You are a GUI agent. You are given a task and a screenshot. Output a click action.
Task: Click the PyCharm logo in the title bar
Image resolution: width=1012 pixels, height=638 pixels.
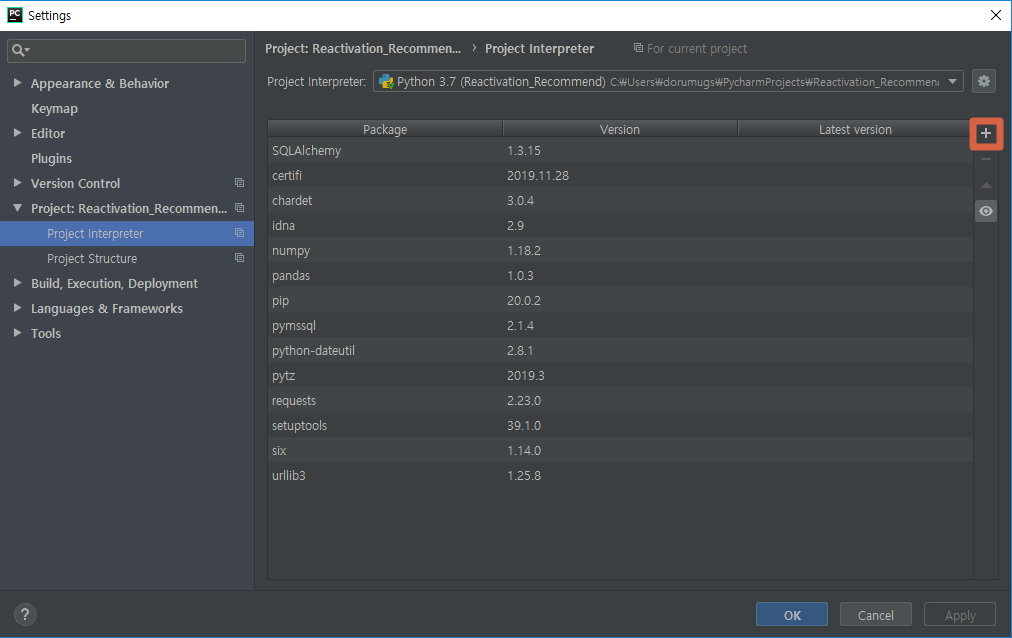[x=14, y=15]
